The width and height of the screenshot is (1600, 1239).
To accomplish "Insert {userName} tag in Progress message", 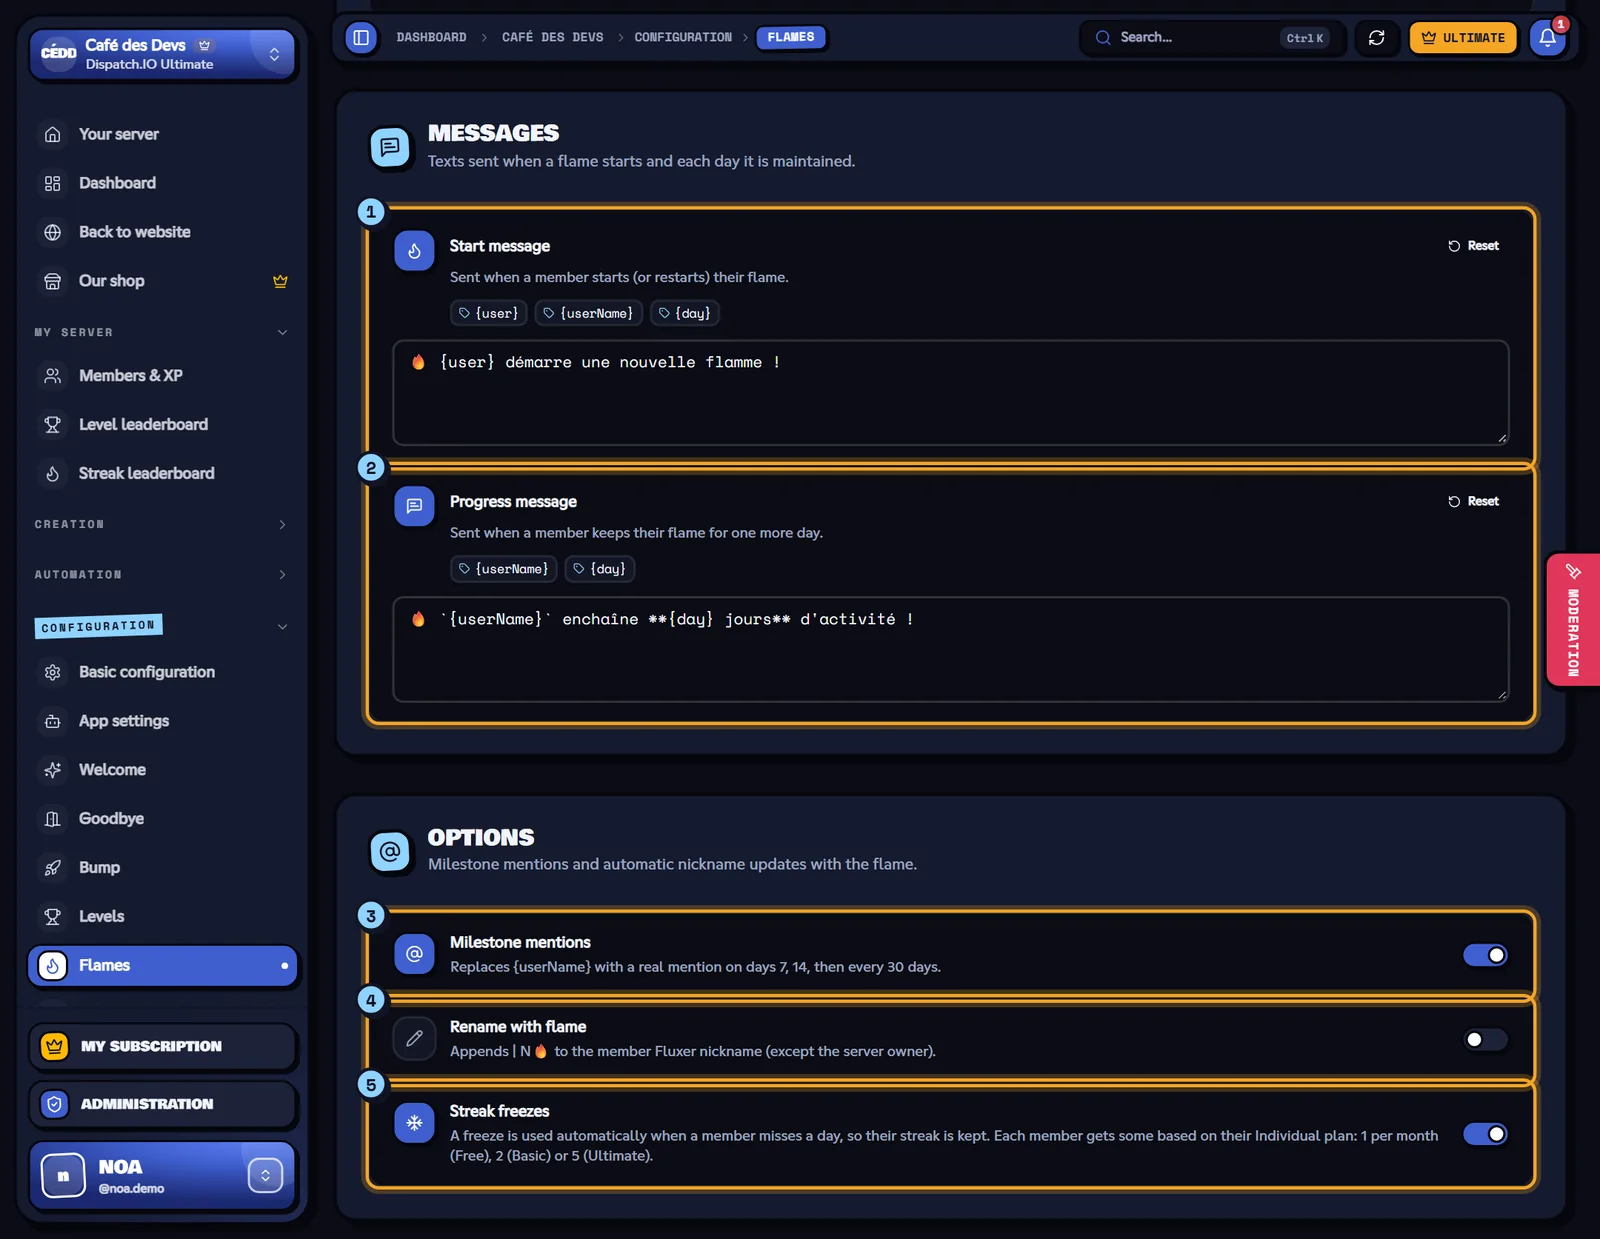I will coord(503,569).
